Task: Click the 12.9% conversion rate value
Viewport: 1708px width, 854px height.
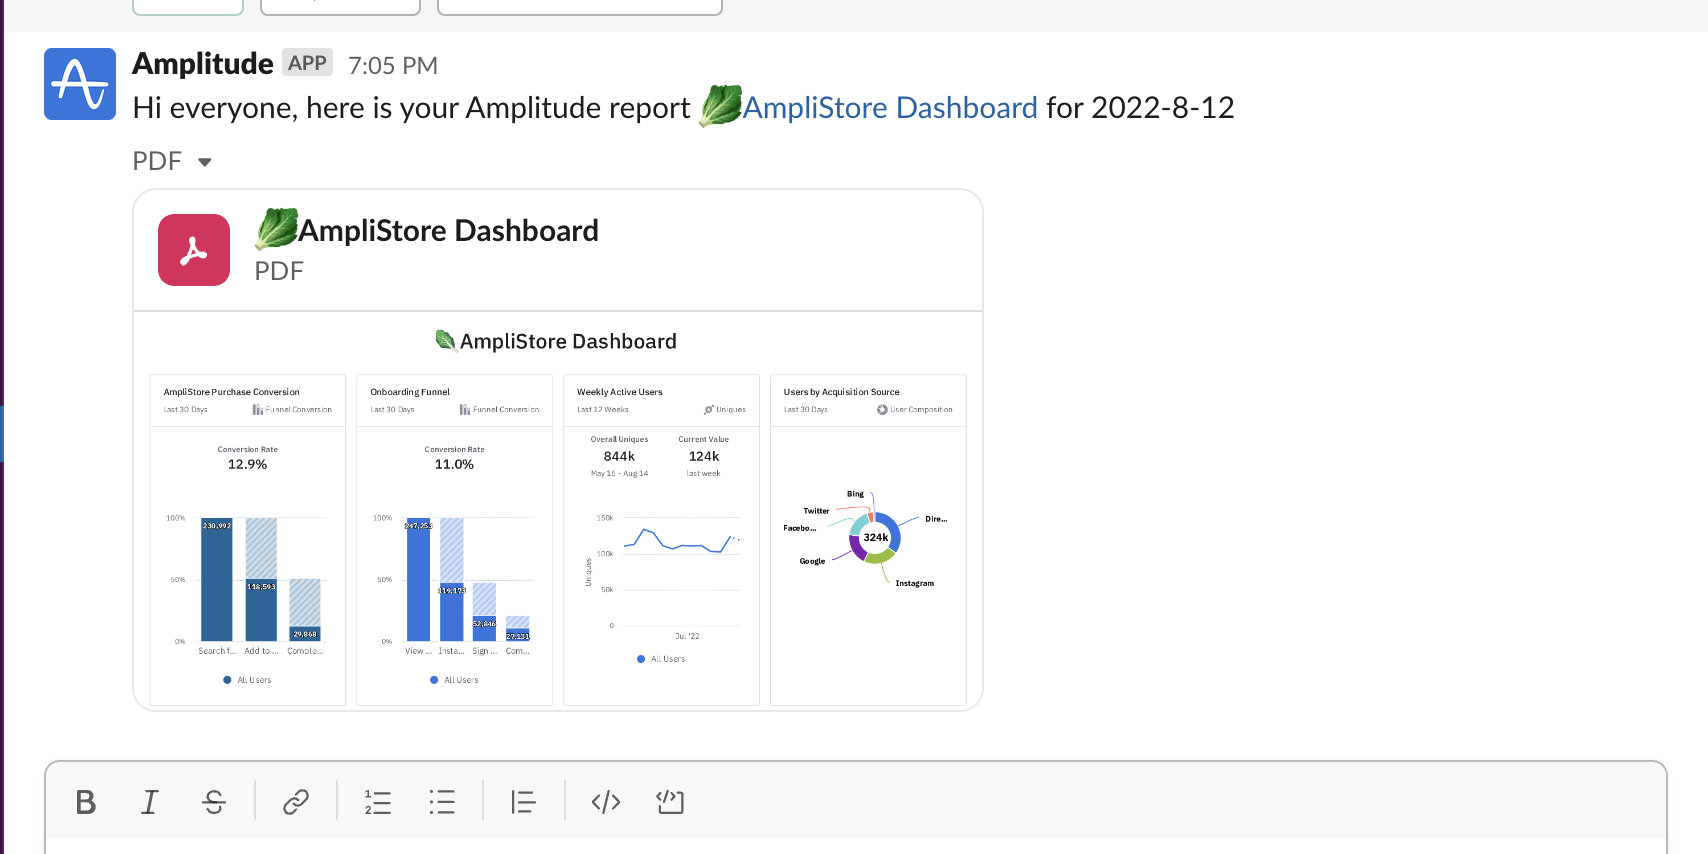Action: pos(248,465)
